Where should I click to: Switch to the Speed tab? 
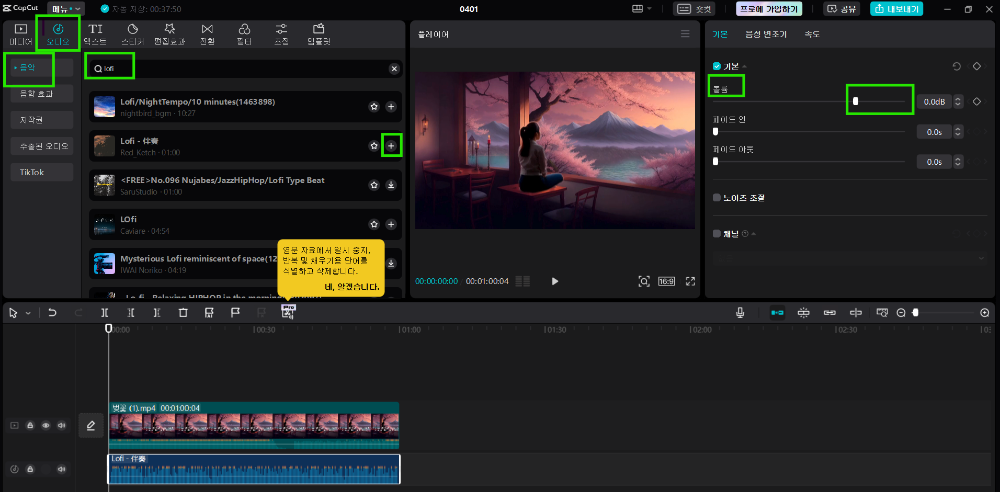[812, 34]
